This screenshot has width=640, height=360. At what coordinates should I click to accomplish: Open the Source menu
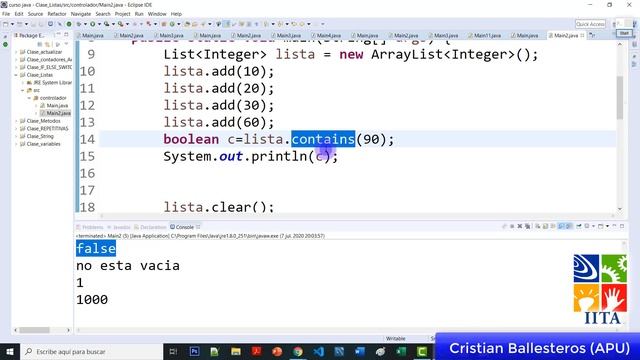point(35,14)
